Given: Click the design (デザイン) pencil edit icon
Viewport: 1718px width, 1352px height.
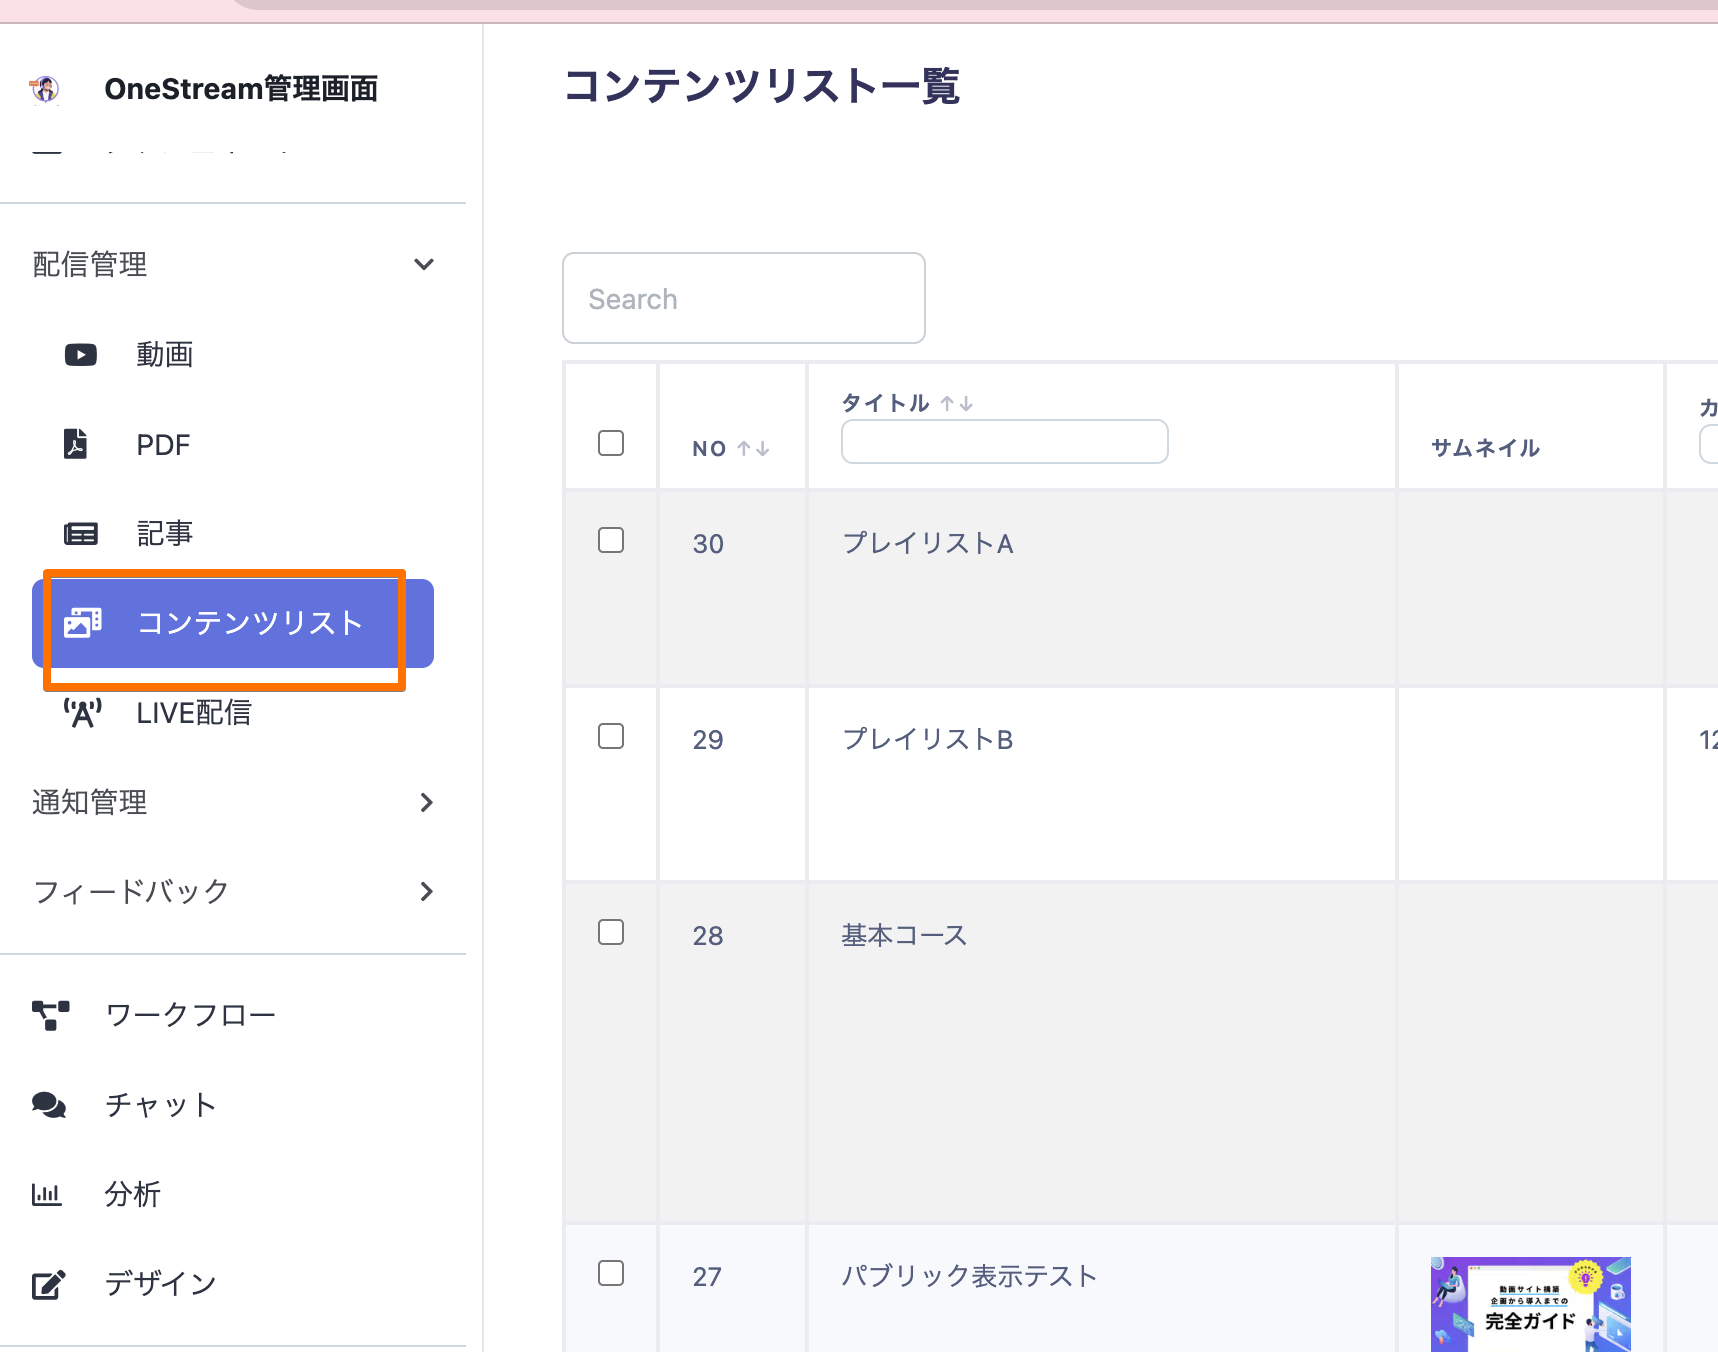Looking at the screenshot, I should click(48, 1284).
